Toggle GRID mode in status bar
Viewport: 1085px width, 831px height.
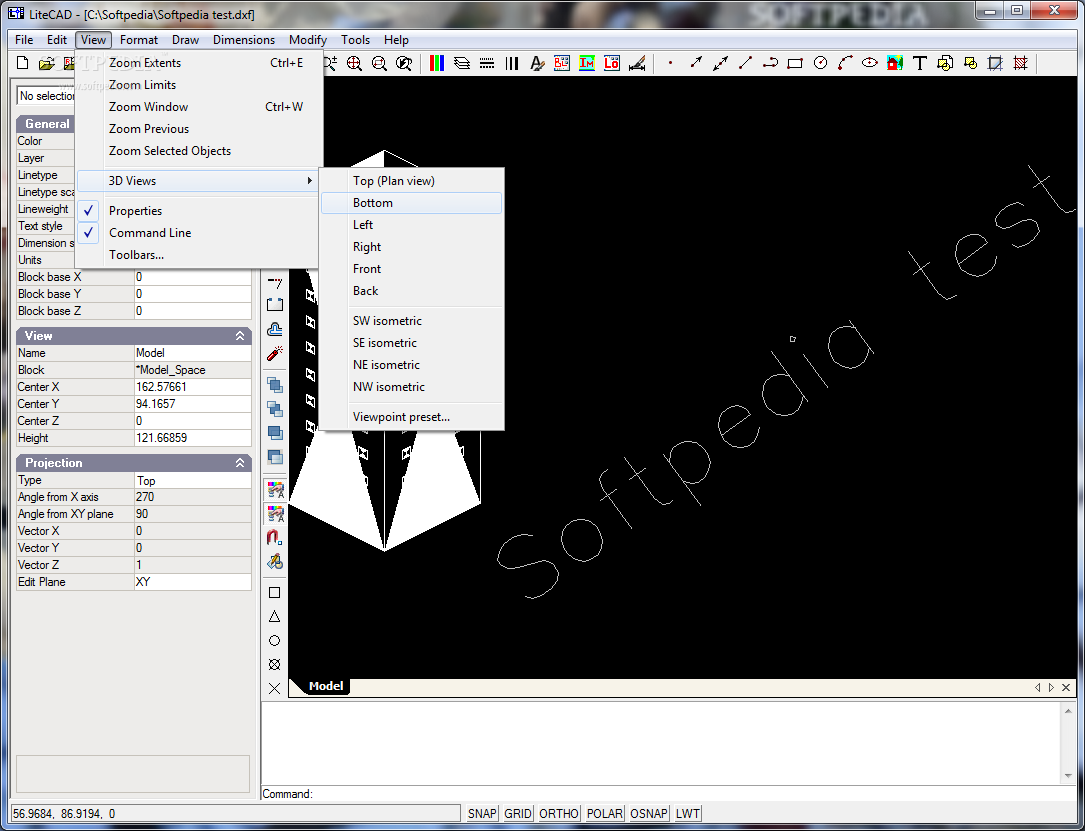518,814
